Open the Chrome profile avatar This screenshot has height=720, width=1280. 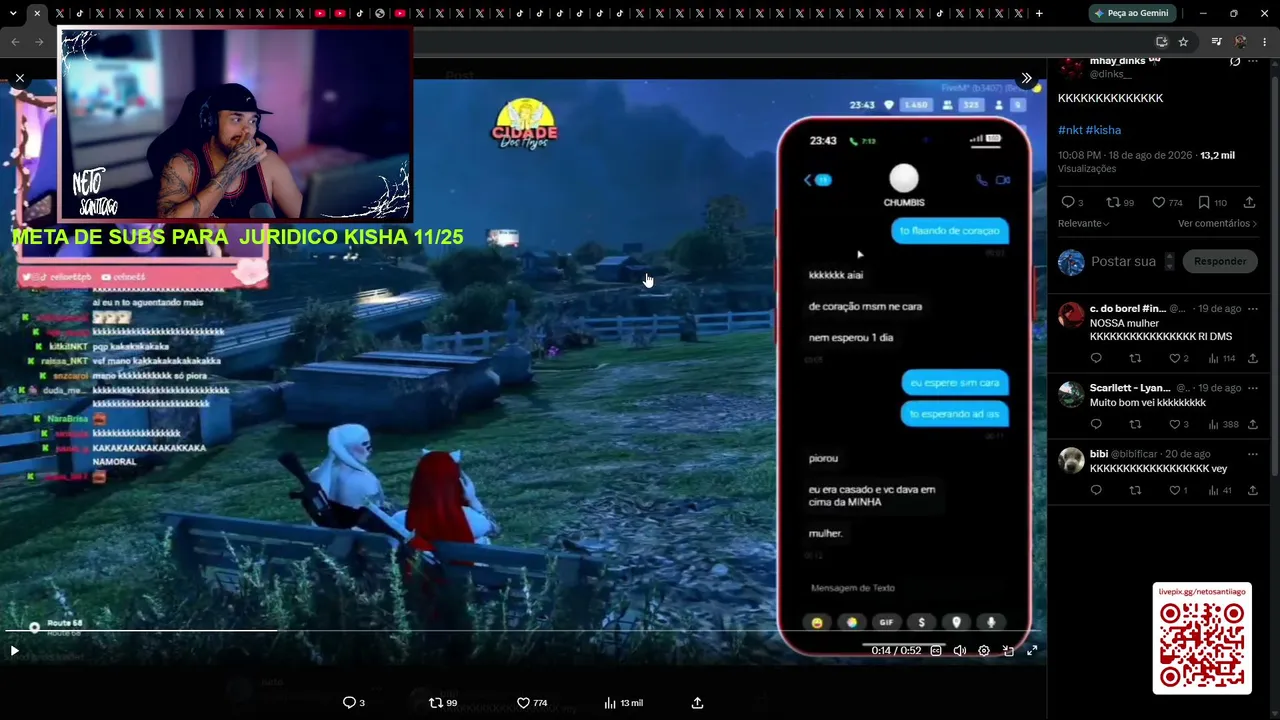click(1241, 42)
